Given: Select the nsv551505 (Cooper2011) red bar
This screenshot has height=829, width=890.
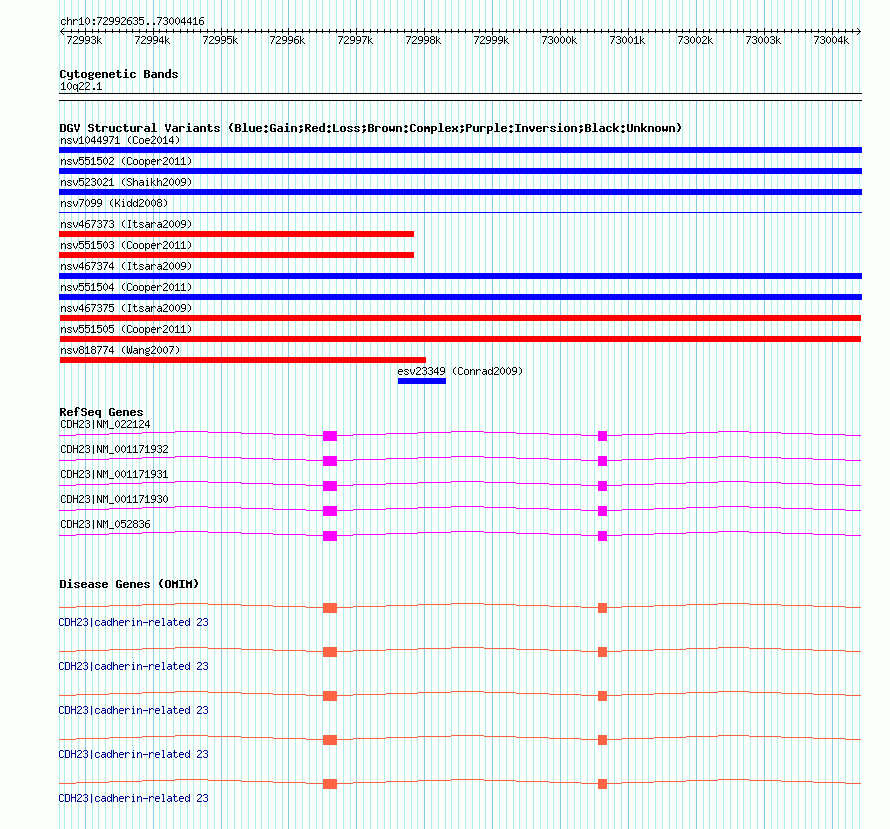Looking at the screenshot, I should tap(460, 339).
